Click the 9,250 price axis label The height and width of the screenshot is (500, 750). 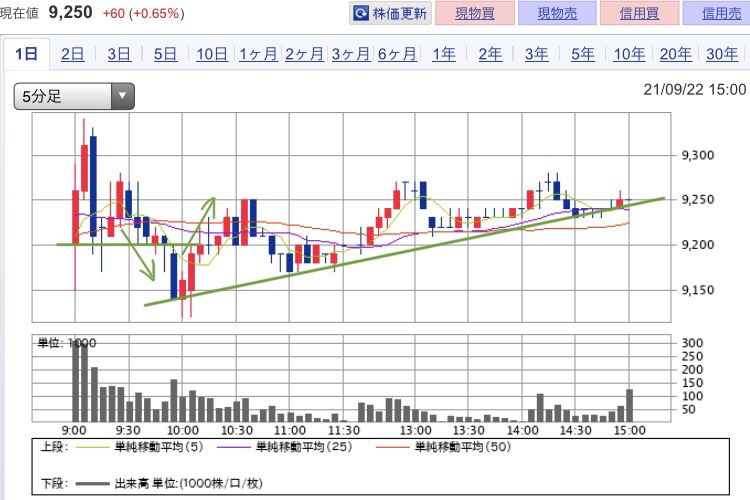click(697, 200)
